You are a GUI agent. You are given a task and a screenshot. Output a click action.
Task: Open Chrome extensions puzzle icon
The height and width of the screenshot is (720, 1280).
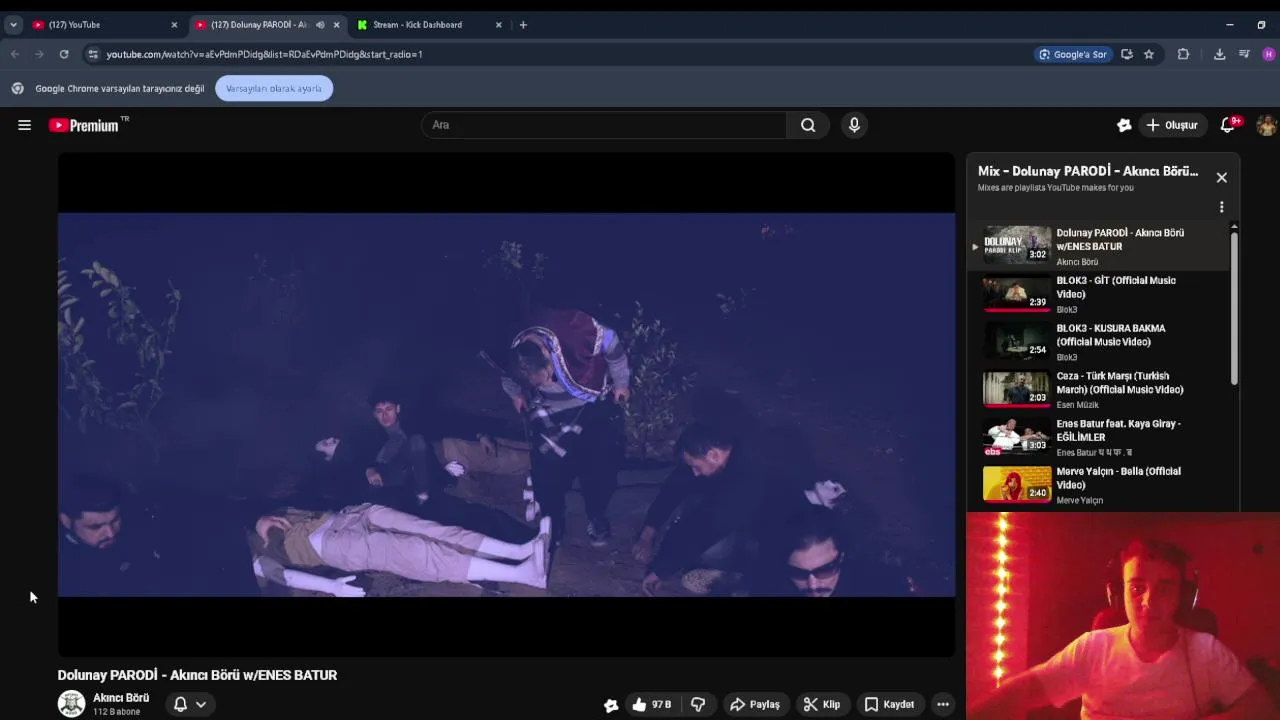(x=1183, y=54)
